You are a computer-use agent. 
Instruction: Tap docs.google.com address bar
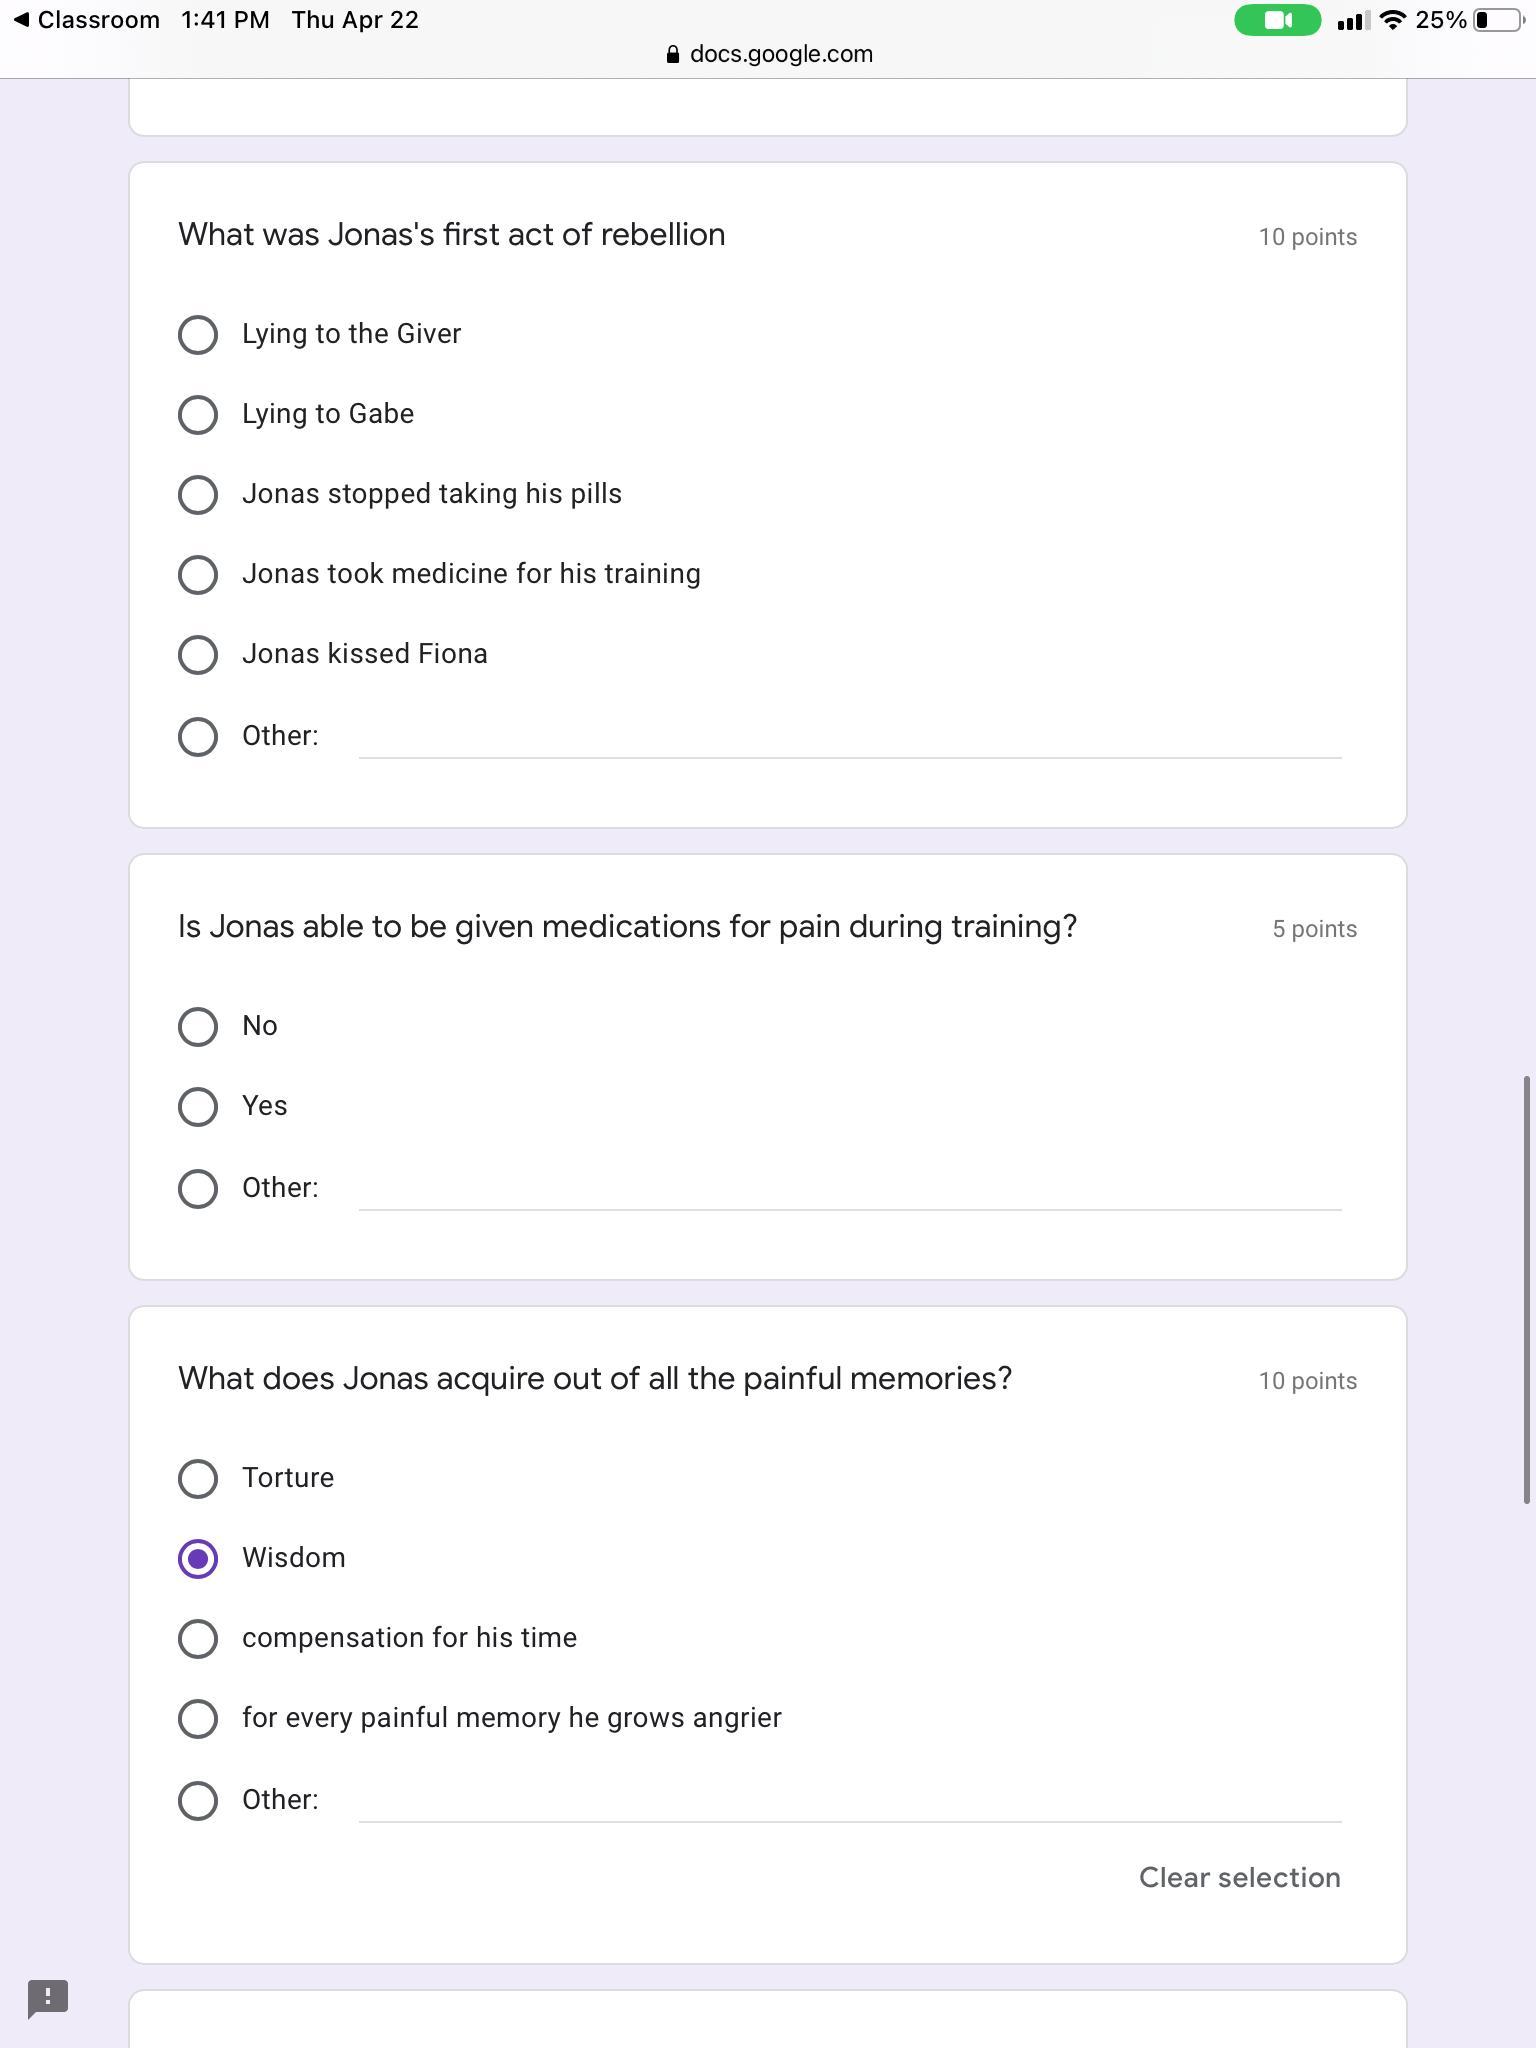tap(780, 54)
